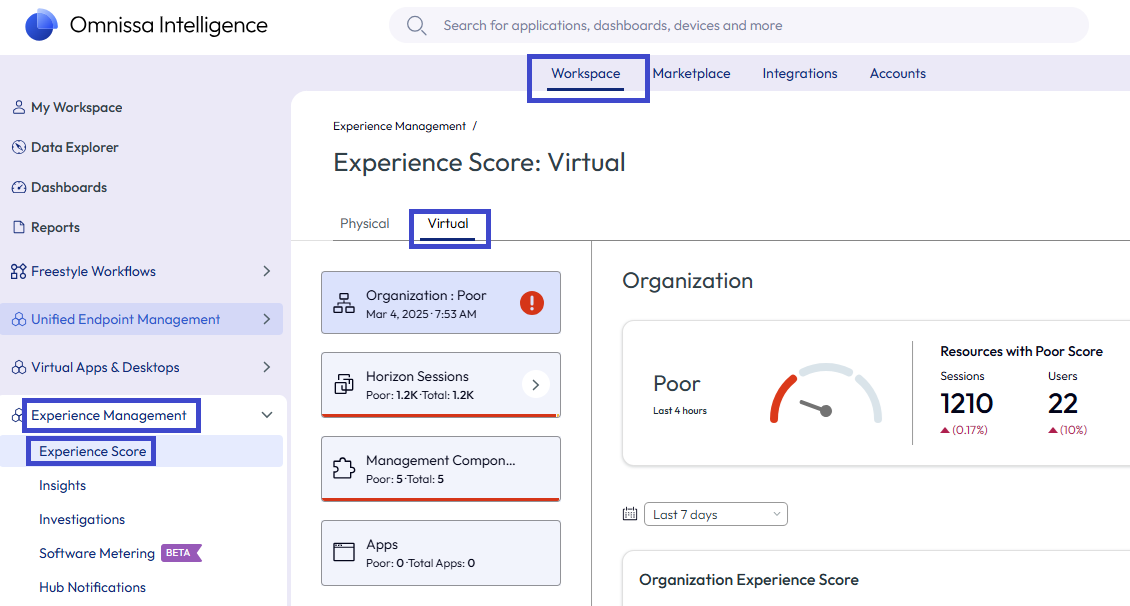Click the Organization hierarchy icon
The image size is (1130, 606).
tap(344, 303)
